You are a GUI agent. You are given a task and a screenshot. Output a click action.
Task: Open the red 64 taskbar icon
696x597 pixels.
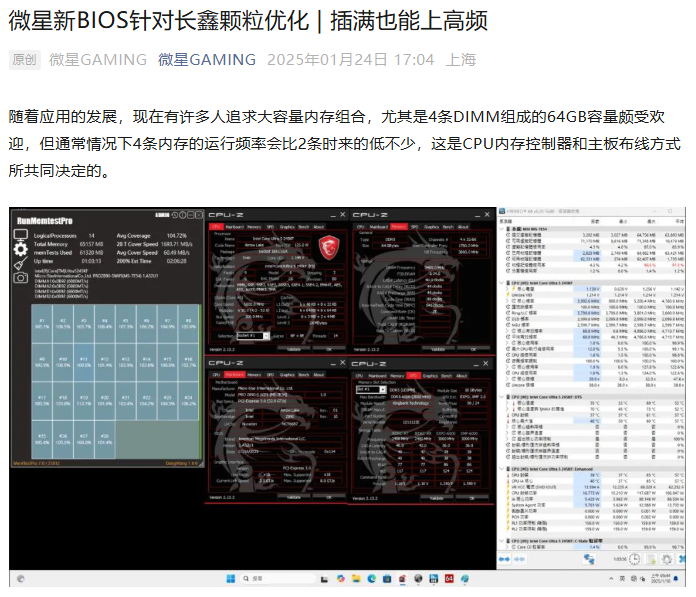[449, 579]
